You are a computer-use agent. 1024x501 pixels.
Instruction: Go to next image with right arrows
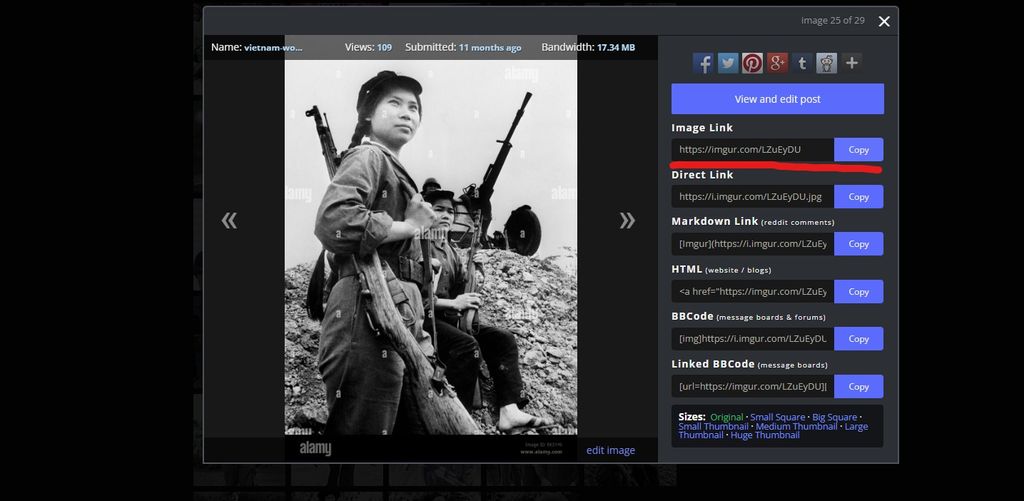pos(627,220)
